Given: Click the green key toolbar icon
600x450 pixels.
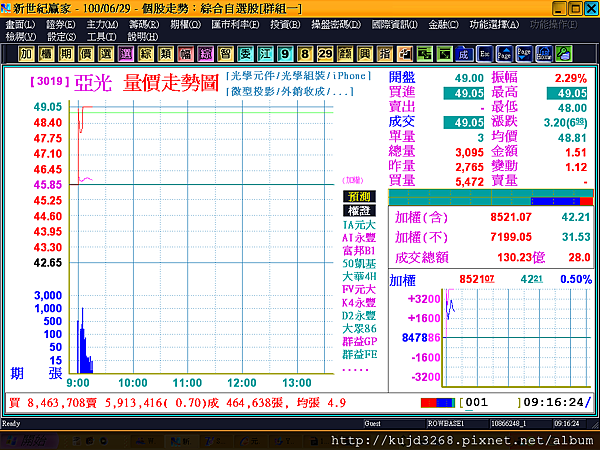Looking at the screenshot, I should (x=564, y=54).
